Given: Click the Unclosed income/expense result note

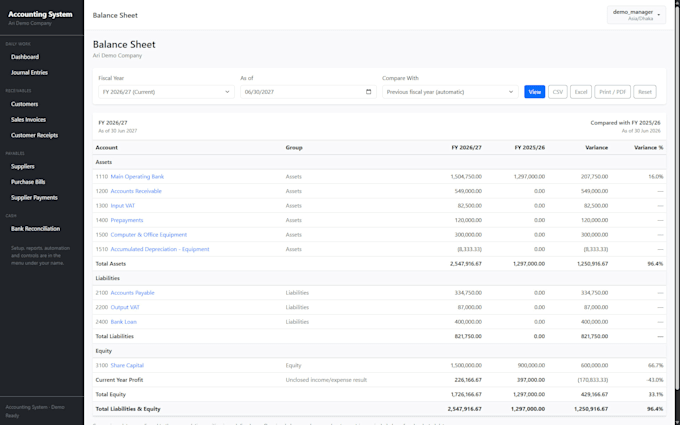Looking at the screenshot, I should pyautogui.click(x=326, y=380).
